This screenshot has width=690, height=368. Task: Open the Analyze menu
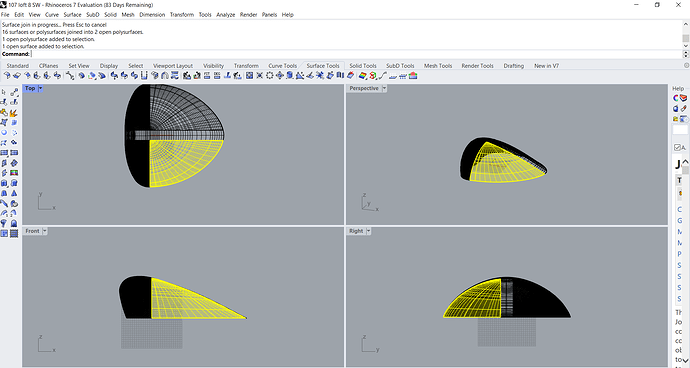point(225,15)
